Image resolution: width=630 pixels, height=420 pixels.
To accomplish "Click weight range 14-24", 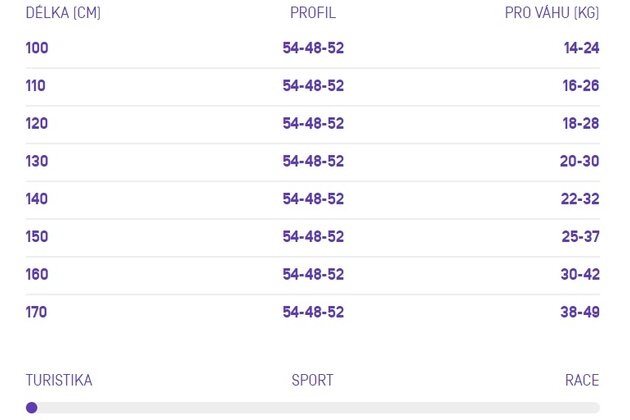I will (x=582, y=48).
